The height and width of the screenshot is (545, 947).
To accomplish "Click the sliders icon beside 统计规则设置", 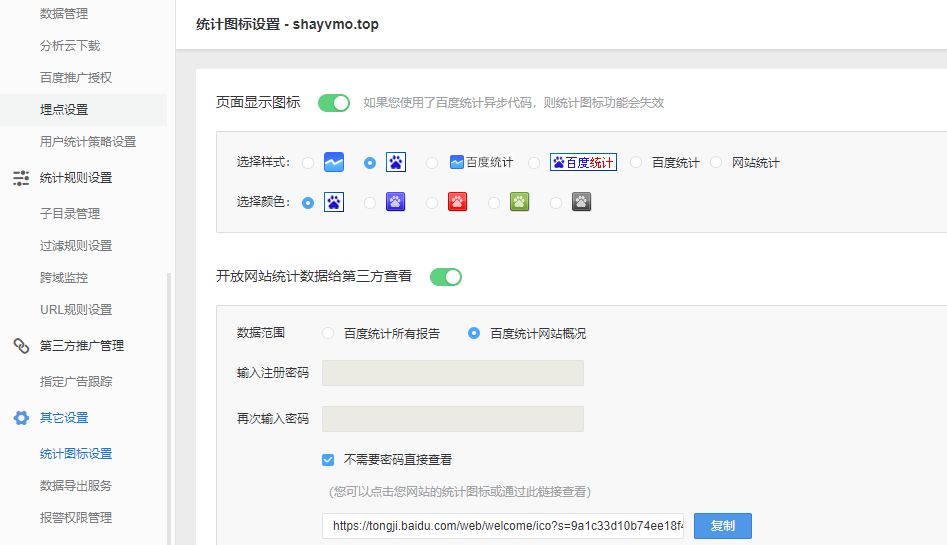I will pyautogui.click(x=21, y=178).
